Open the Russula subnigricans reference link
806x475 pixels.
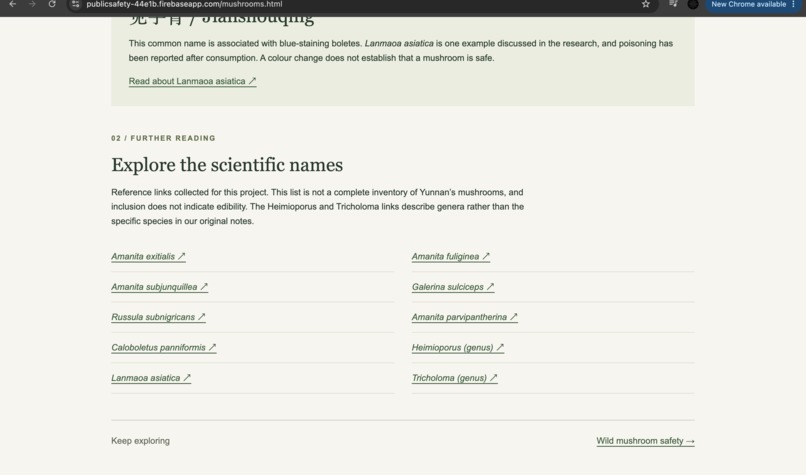[x=158, y=317]
